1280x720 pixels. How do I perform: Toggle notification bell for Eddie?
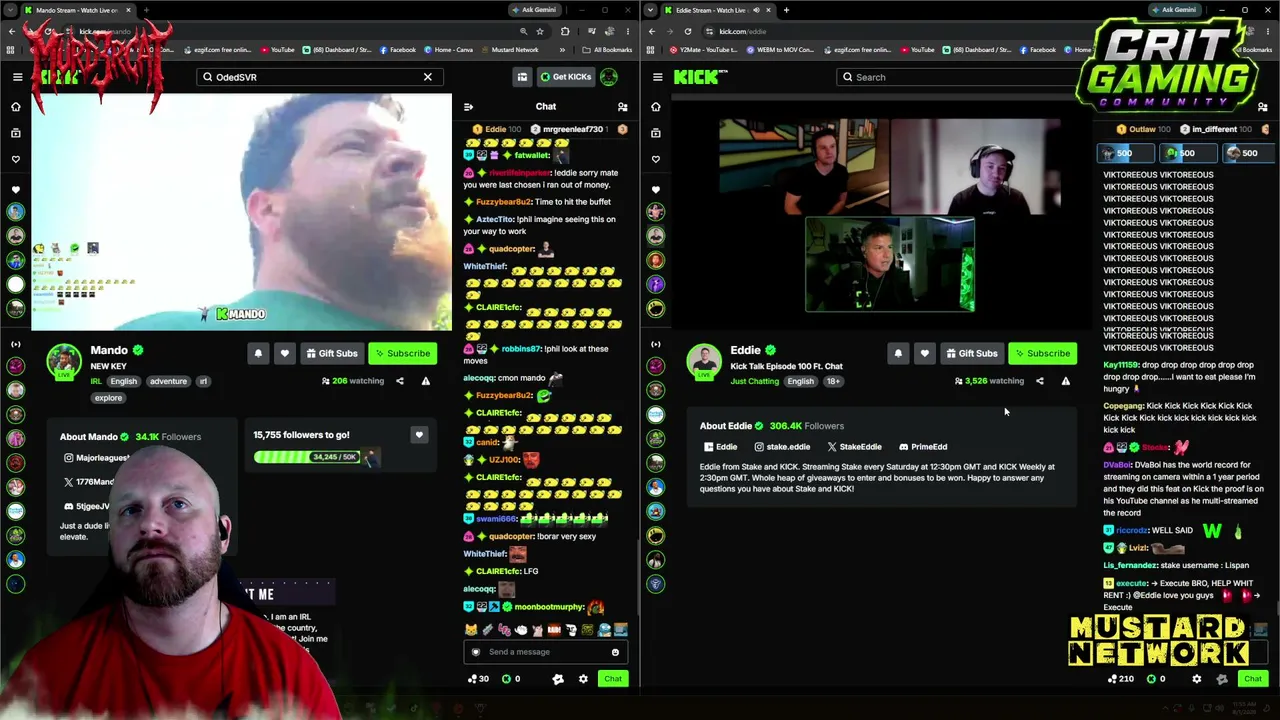898,353
